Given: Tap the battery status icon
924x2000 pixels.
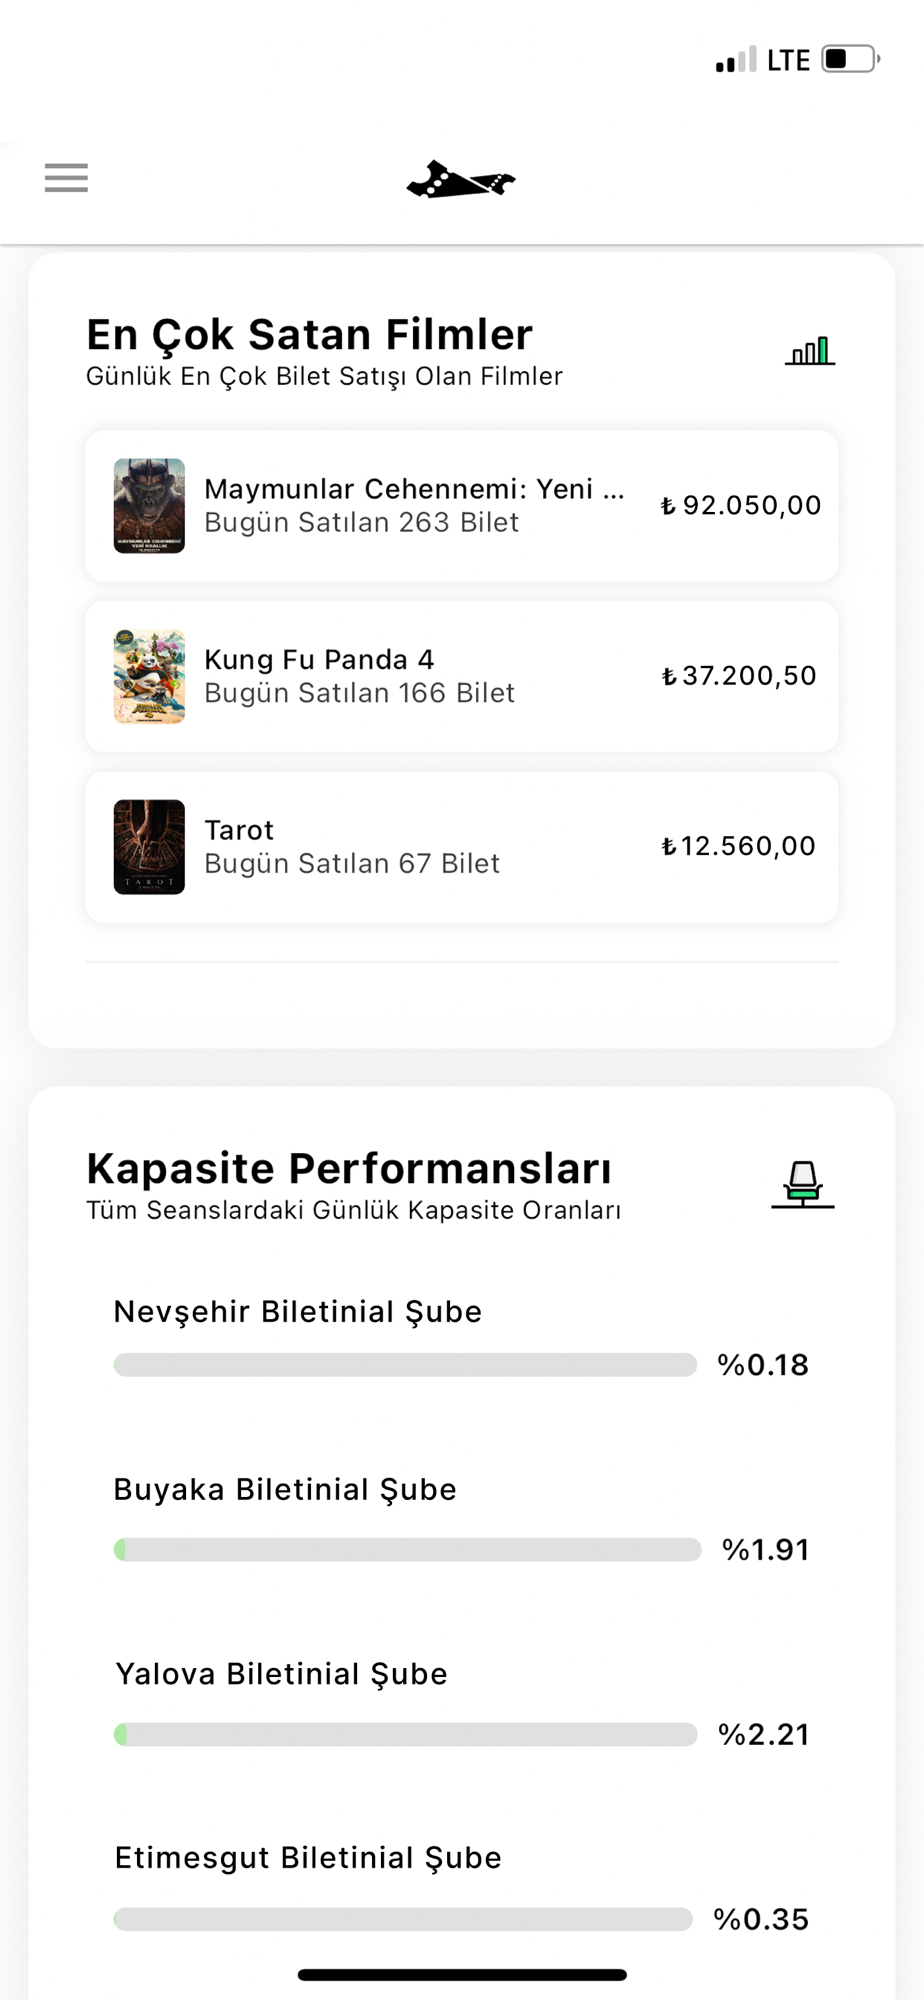Looking at the screenshot, I should click(x=850, y=60).
